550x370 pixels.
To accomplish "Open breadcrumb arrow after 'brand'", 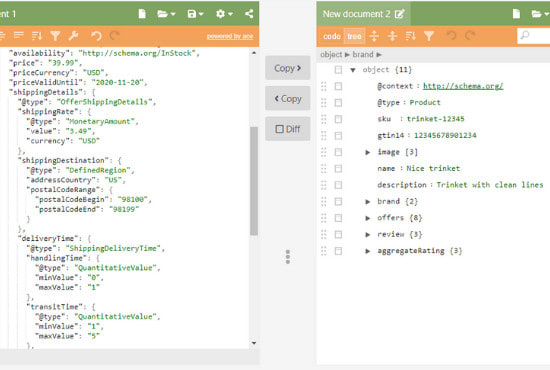I will pos(379,55).
